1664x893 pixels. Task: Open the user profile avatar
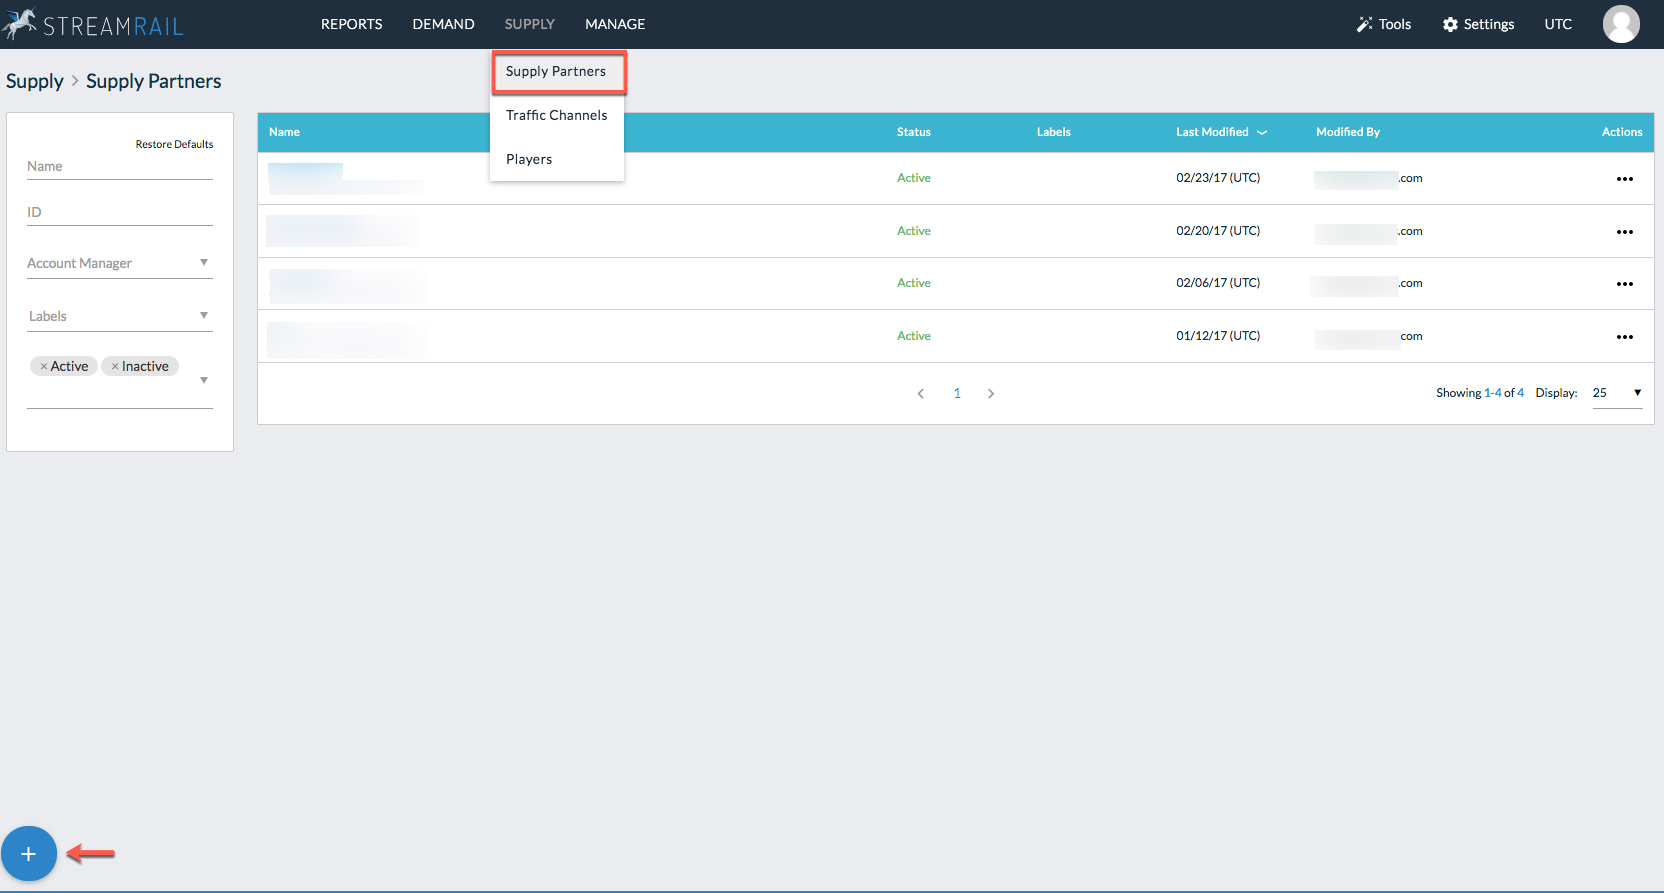1621,24
